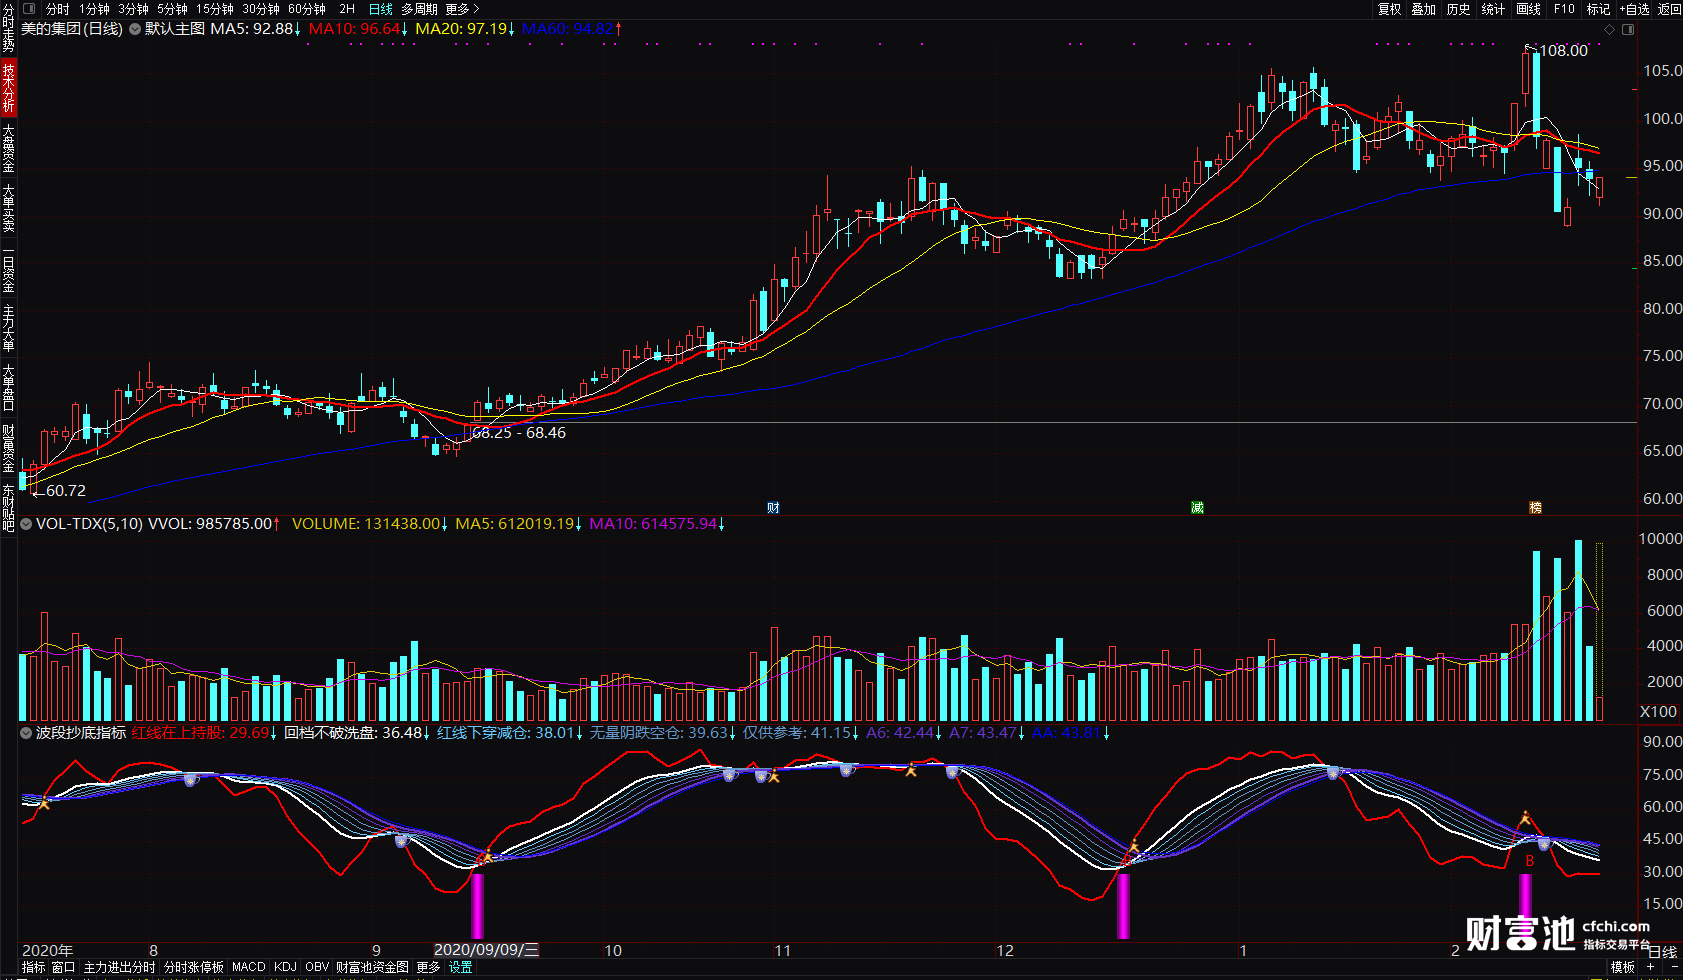Open the 默认主图 indicator dropdown circle icon
Screen dimensions: 1683x980
[134, 29]
